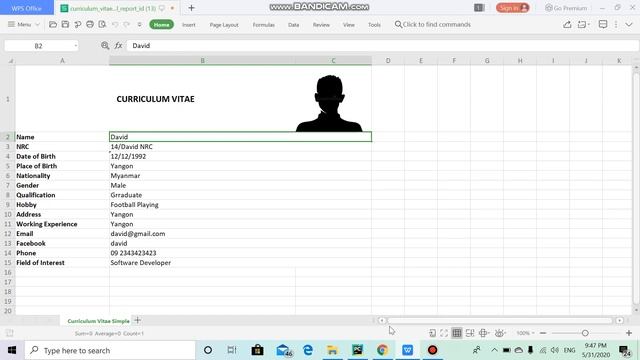
Task: Switch to normal grid view in status bar
Action: pos(457,333)
